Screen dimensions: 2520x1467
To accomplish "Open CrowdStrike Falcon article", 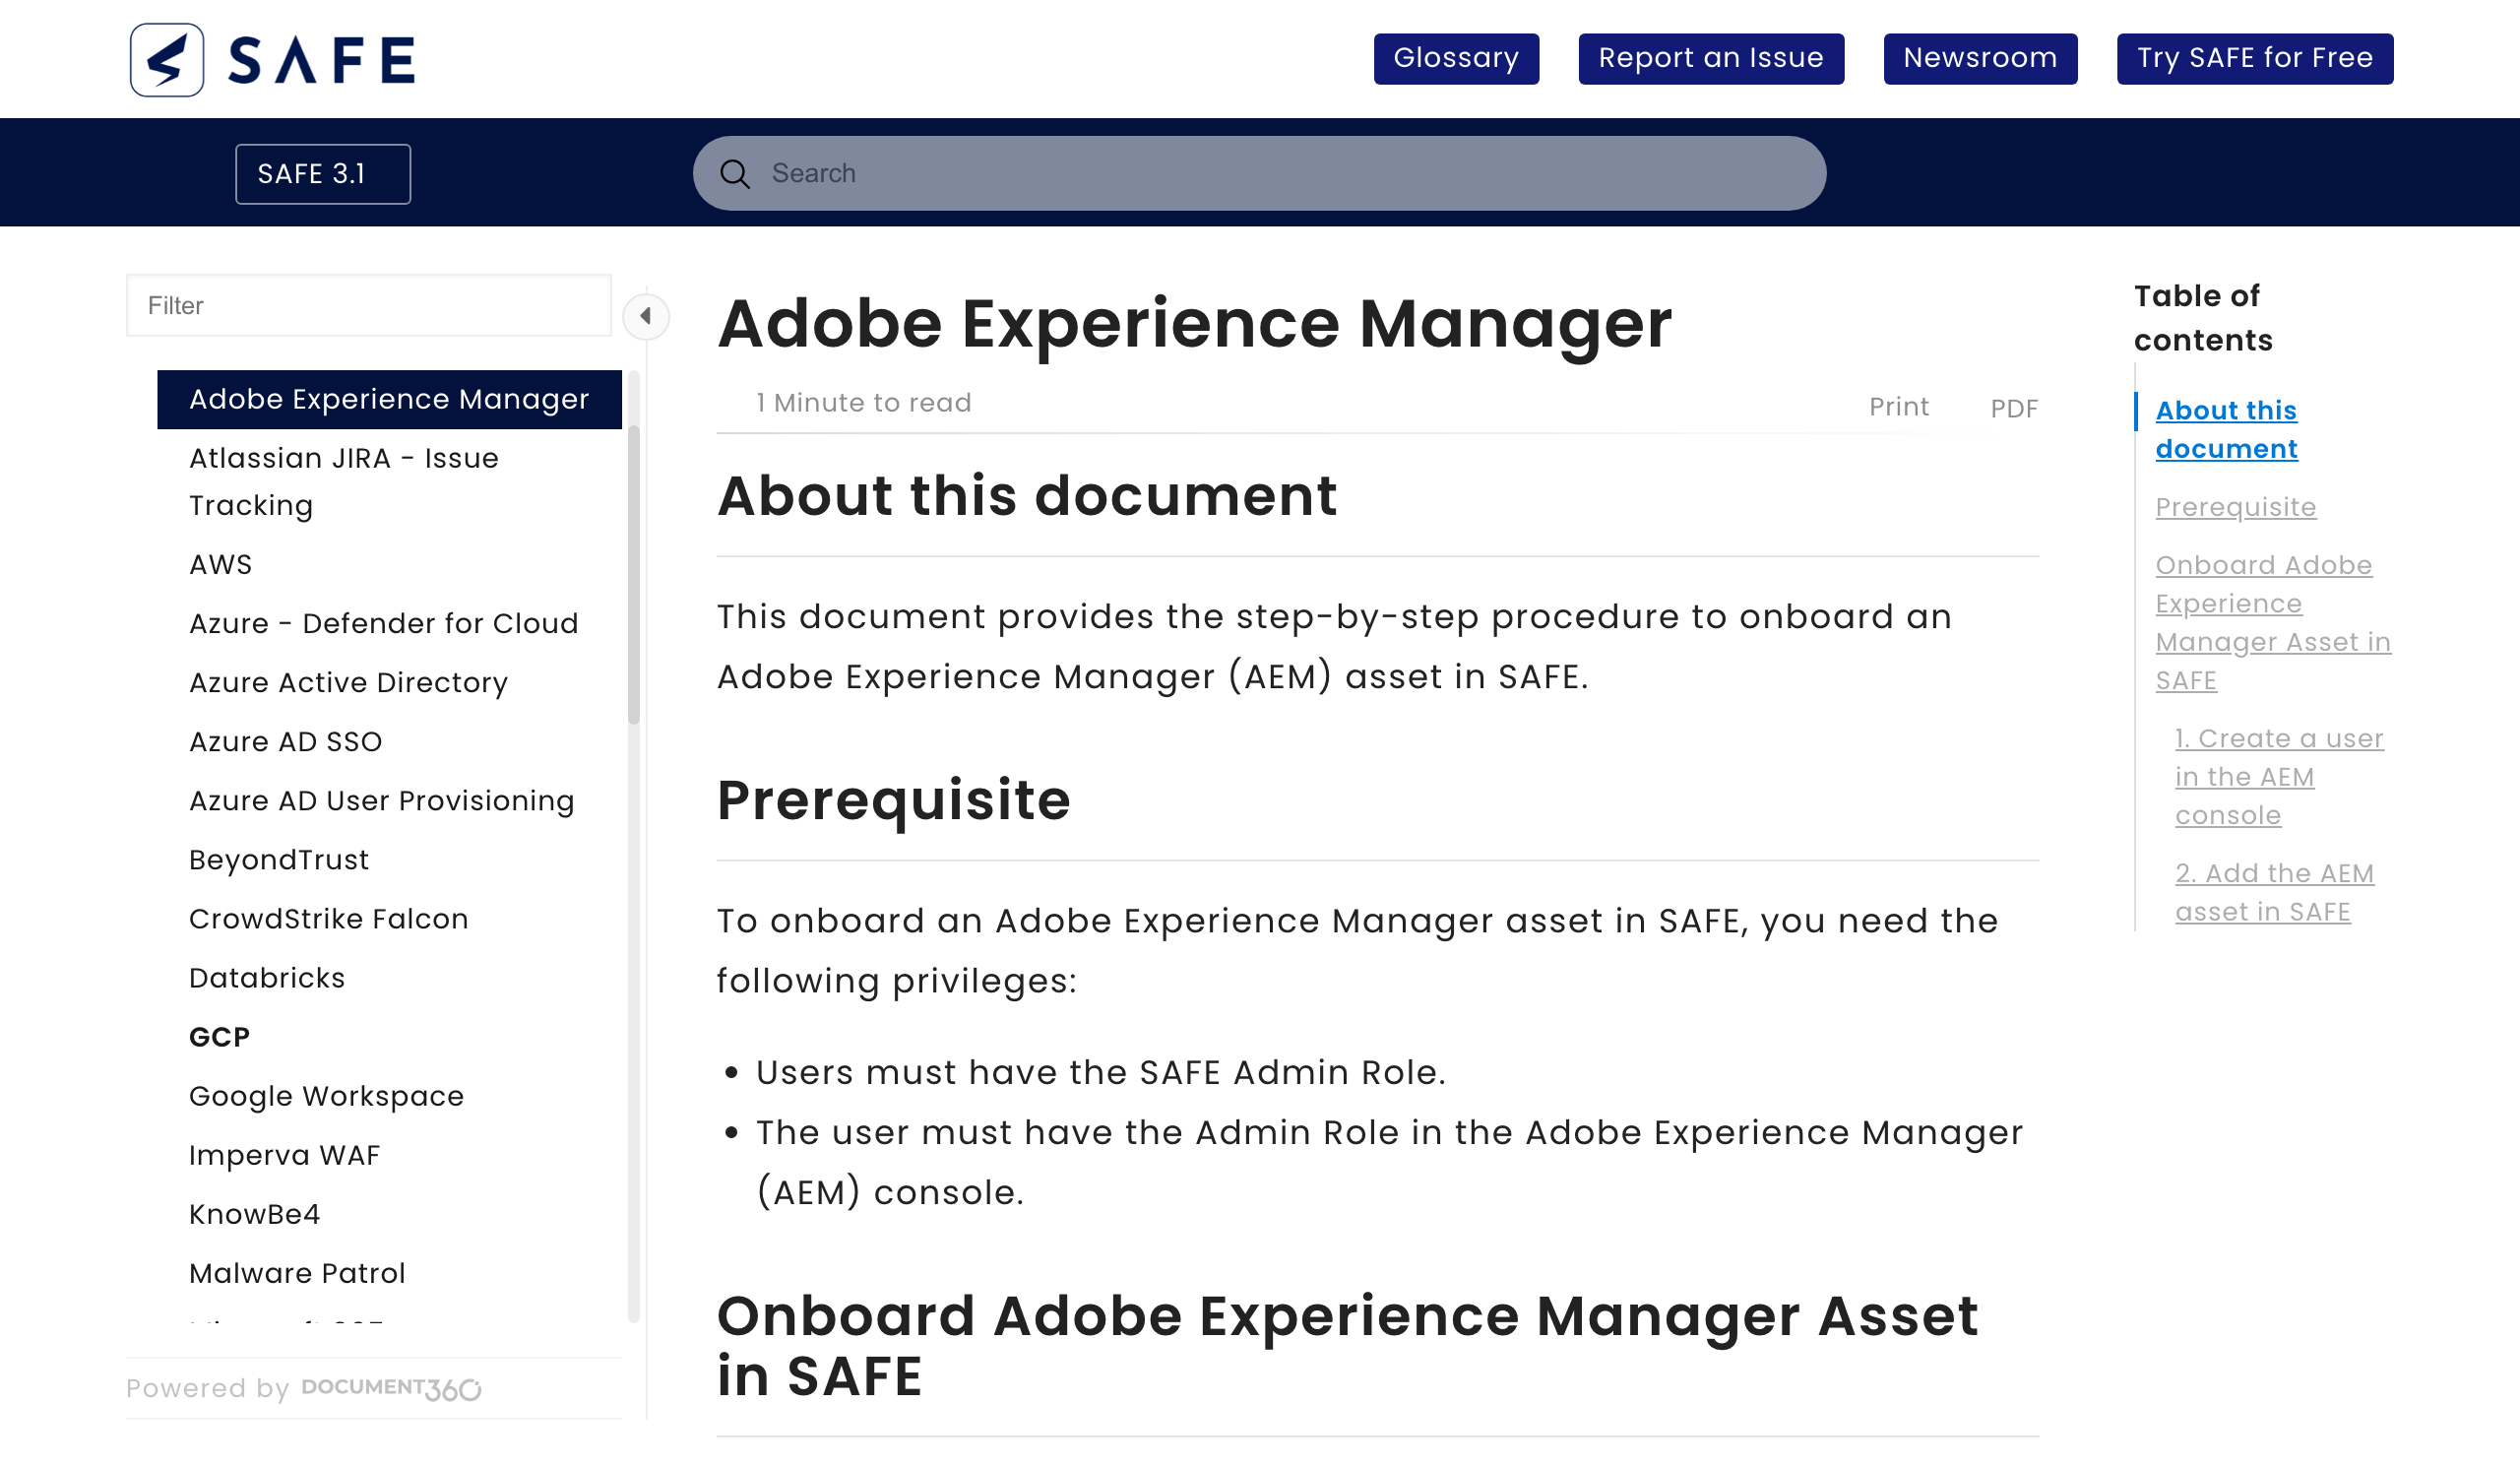I will 328,919.
